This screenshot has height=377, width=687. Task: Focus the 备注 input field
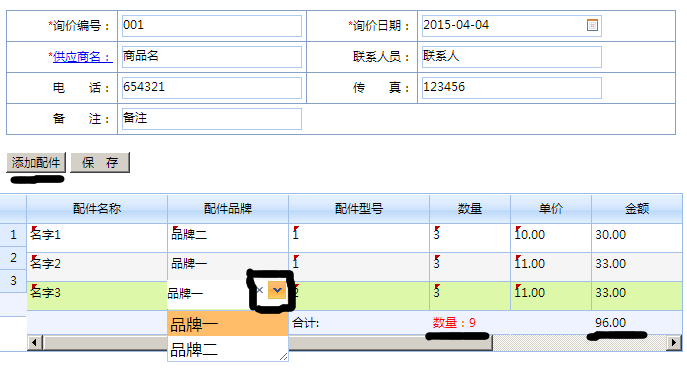(x=212, y=119)
